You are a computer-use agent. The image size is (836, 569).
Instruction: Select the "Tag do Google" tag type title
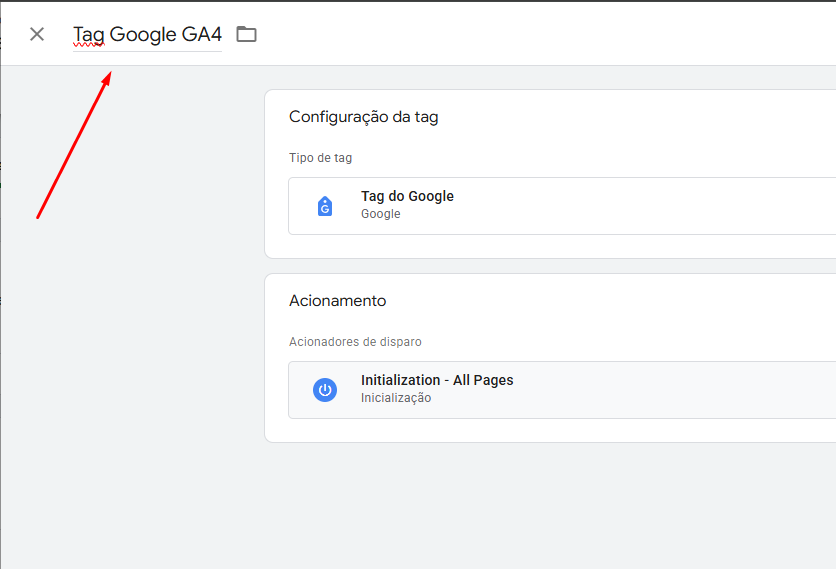[407, 196]
